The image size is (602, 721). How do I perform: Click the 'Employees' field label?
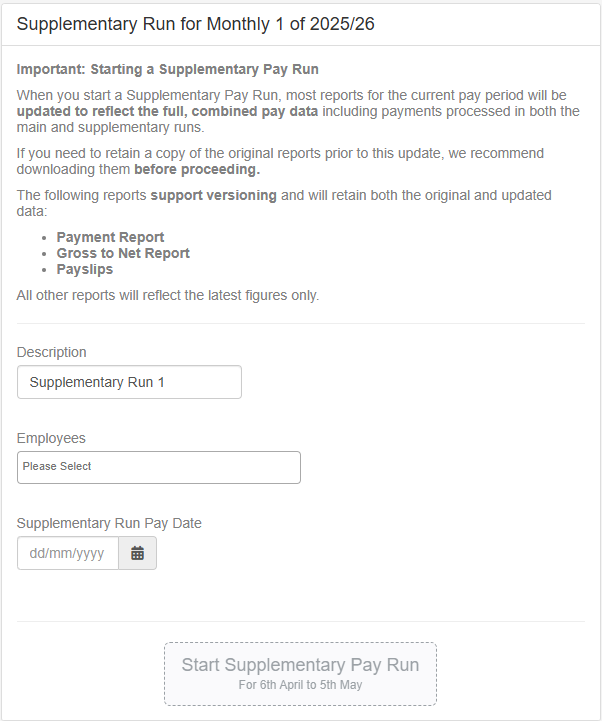51,438
